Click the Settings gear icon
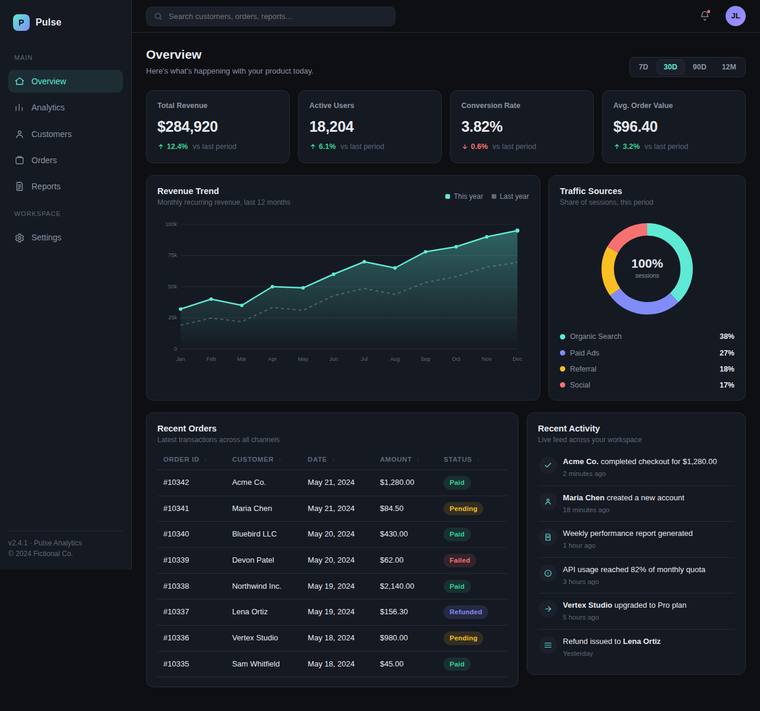 [19, 237]
